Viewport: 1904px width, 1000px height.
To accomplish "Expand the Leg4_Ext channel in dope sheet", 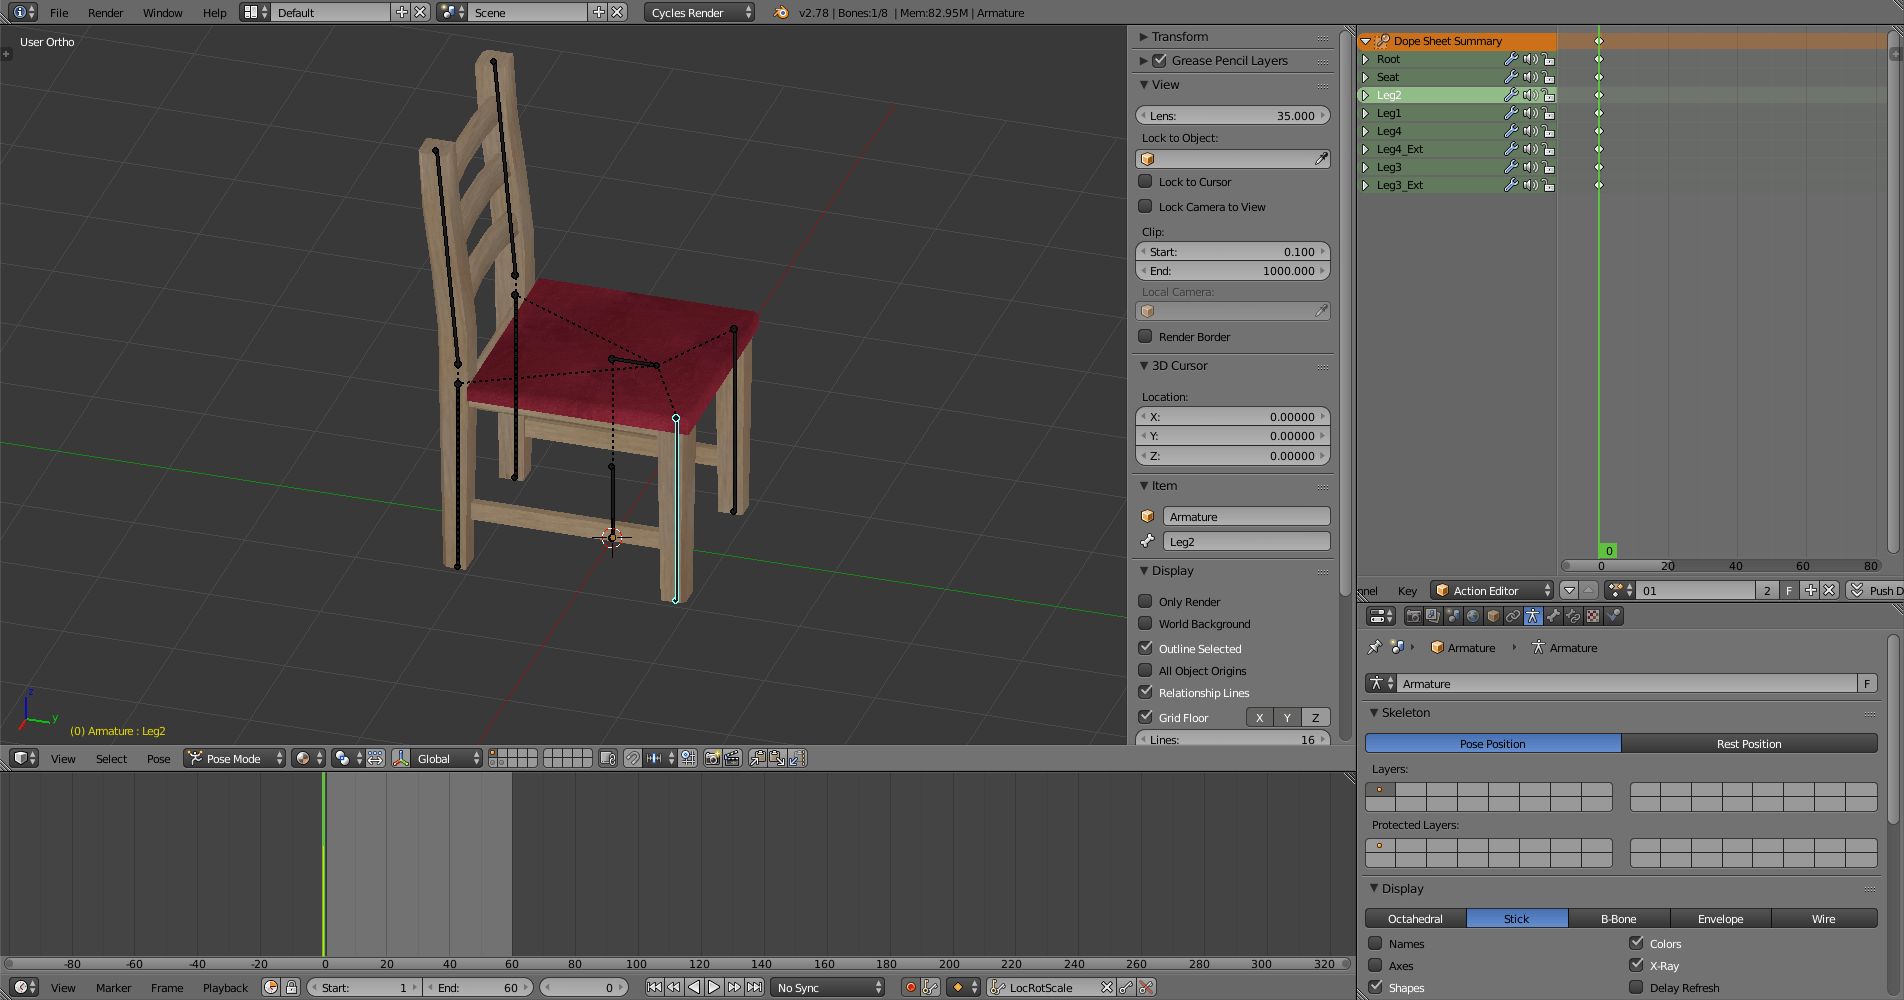I will pos(1365,149).
